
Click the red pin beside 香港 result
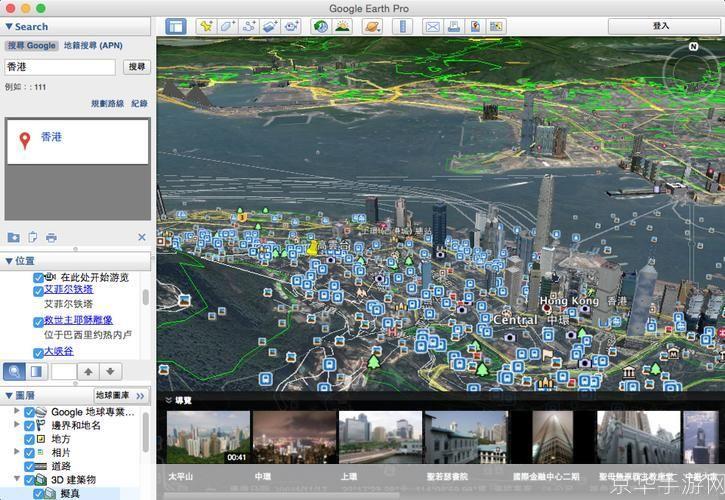pyautogui.click(x=25, y=140)
